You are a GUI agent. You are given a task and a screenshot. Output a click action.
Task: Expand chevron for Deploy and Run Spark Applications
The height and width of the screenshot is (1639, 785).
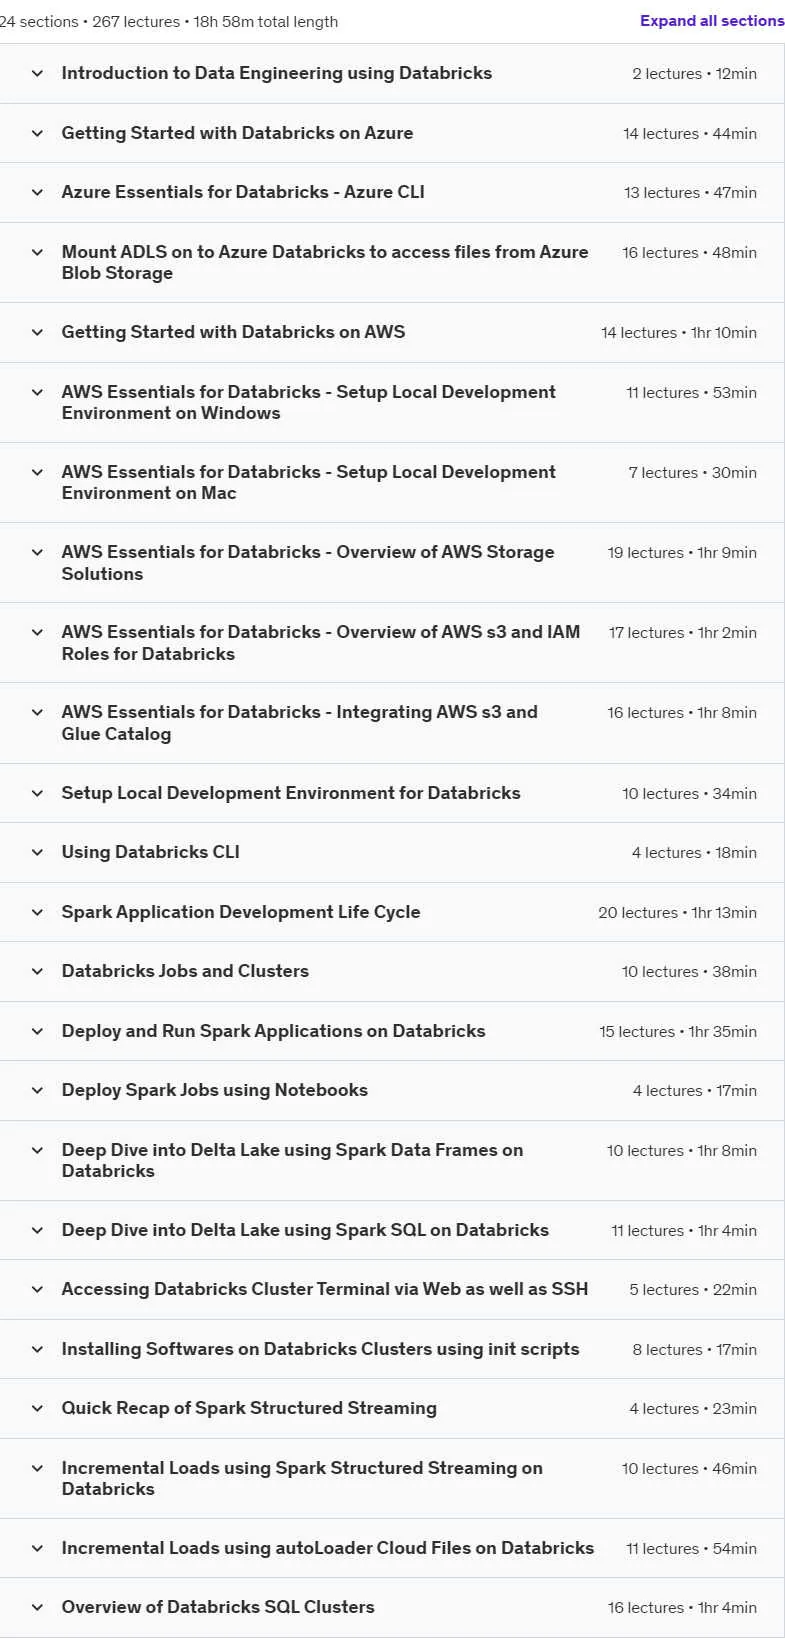coord(37,1031)
